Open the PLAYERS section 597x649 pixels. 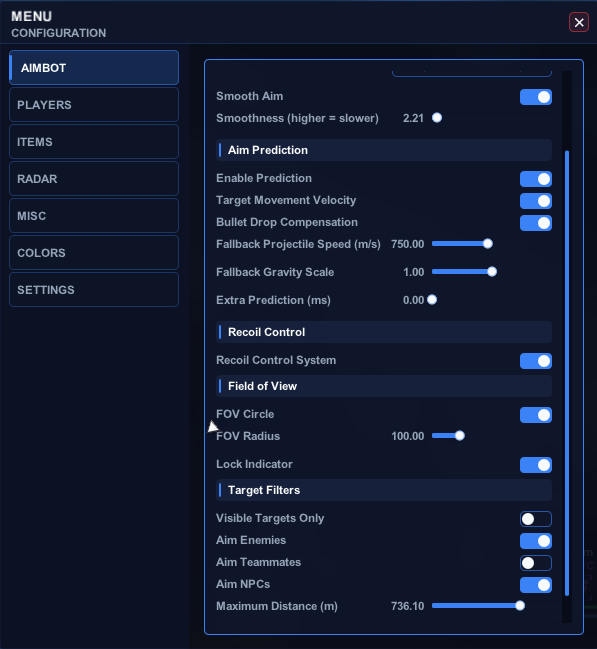coord(94,105)
